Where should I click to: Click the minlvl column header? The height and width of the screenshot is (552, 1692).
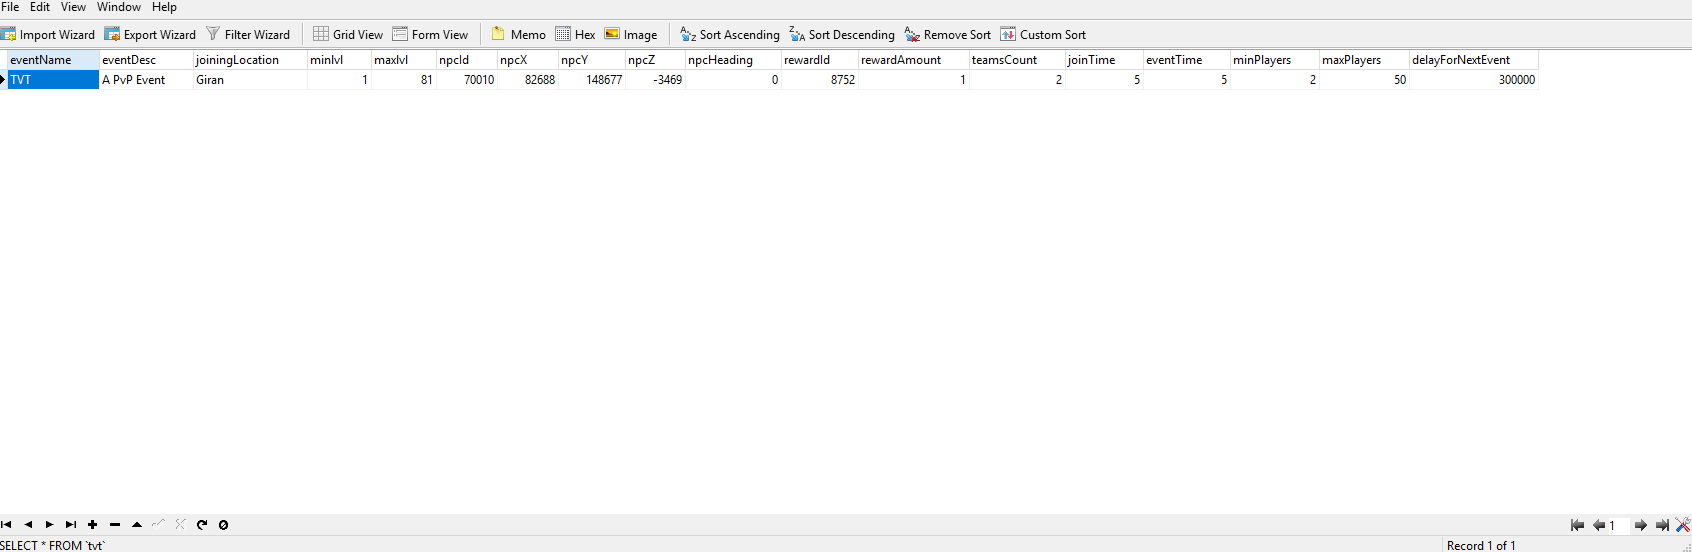coord(339,60)
